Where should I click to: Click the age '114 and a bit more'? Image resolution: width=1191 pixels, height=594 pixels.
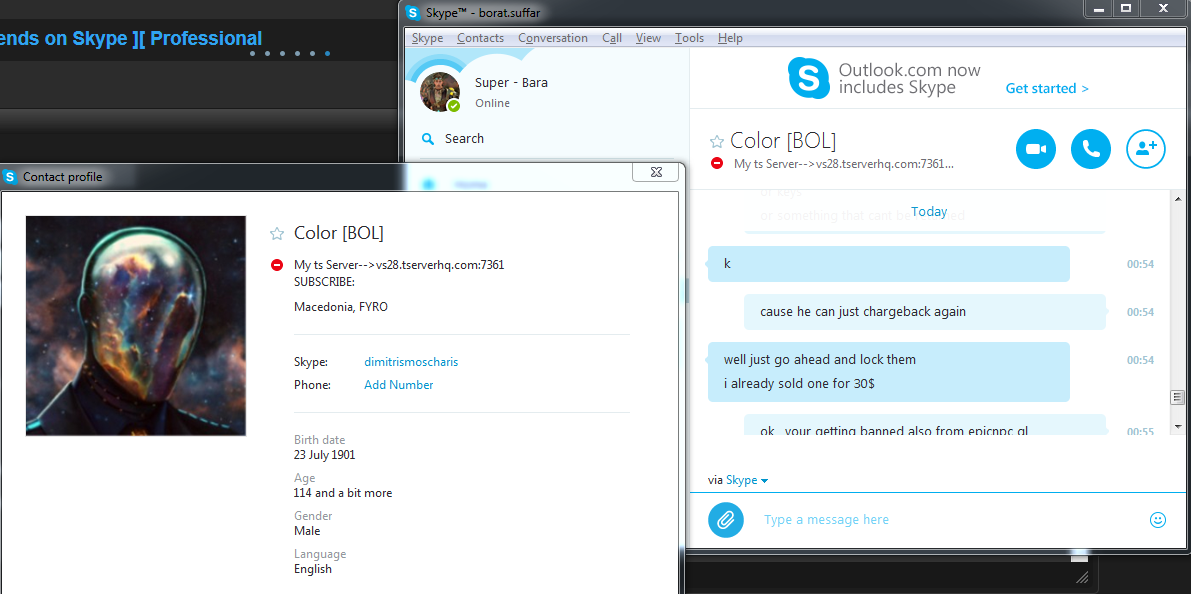pos(343,493)
